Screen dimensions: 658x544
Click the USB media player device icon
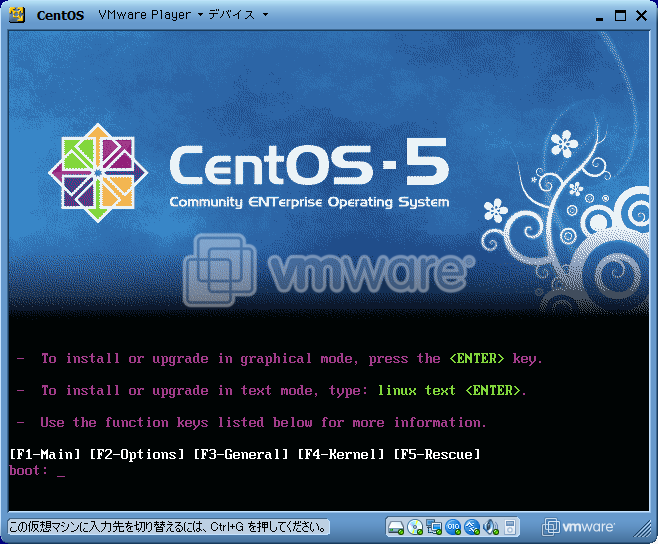[x=510, y=527]
